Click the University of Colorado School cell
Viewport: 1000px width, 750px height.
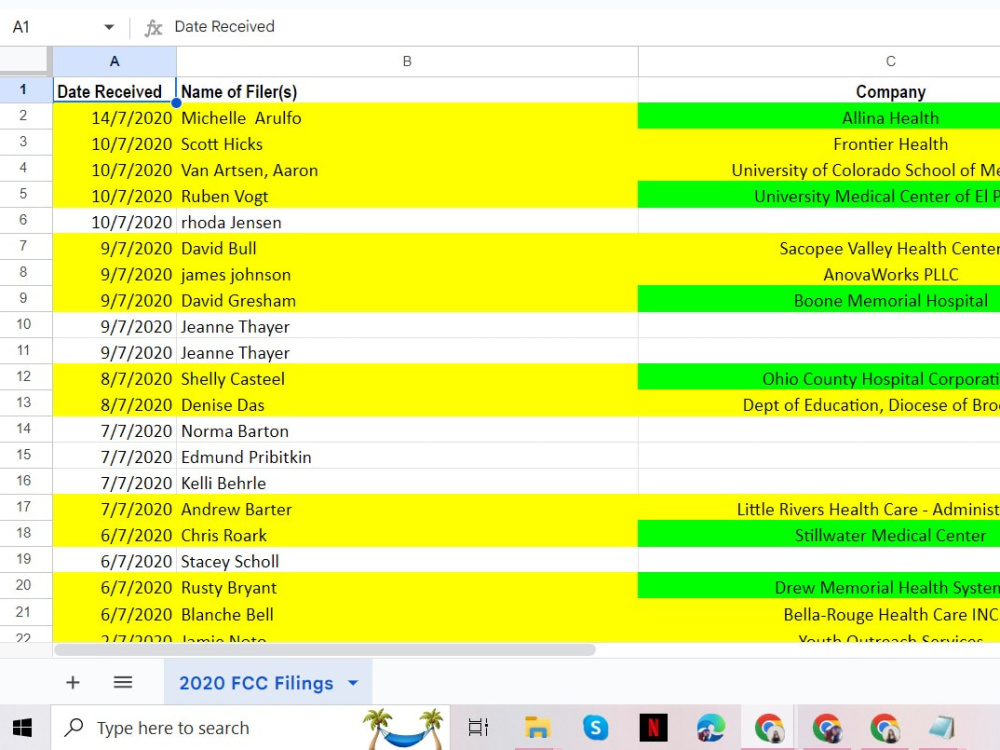(x=820, y=170)
